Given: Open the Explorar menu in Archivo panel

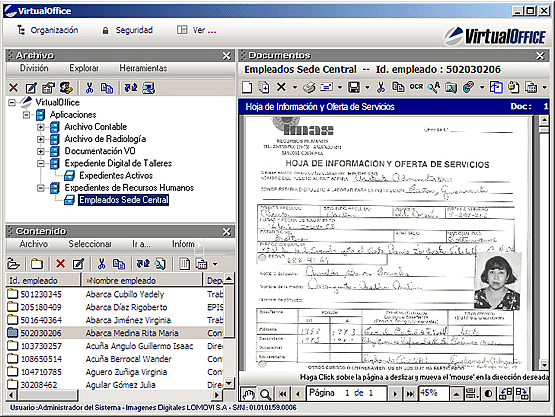Looking at the screenshot, I should point(84,68).
